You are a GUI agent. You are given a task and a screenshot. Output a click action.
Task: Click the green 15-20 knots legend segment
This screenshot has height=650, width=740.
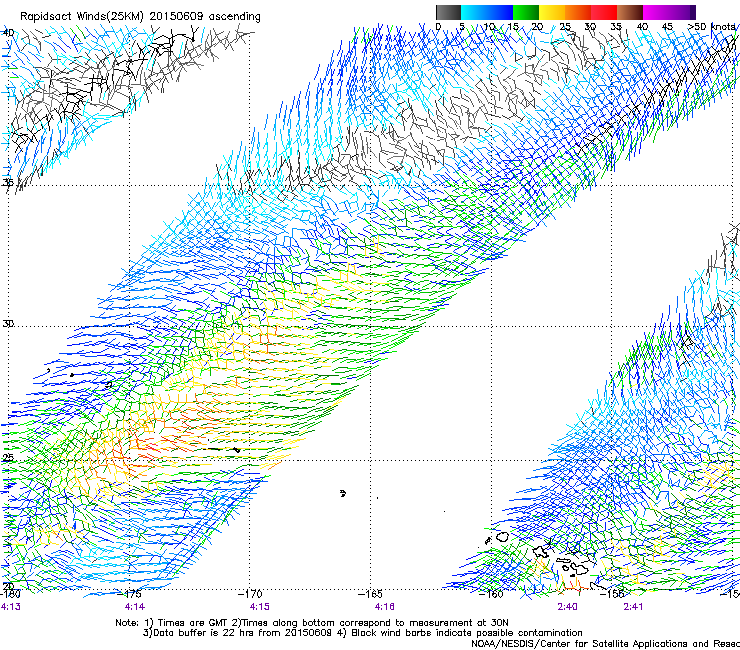click(526, 12)
